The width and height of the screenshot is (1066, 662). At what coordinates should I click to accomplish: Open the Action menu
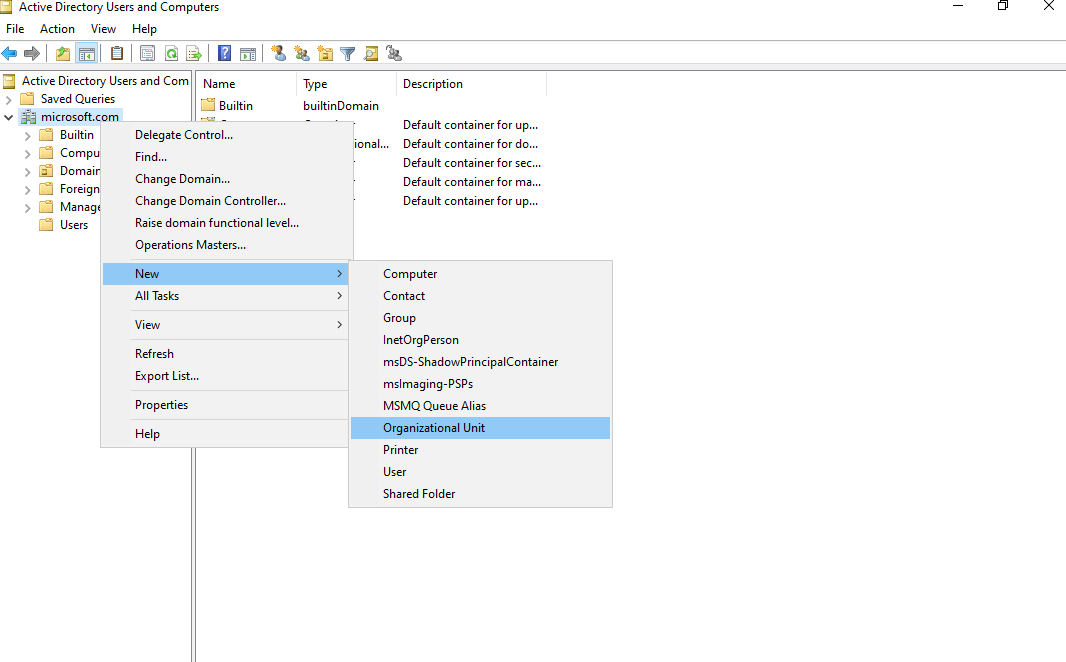[57, 29]
